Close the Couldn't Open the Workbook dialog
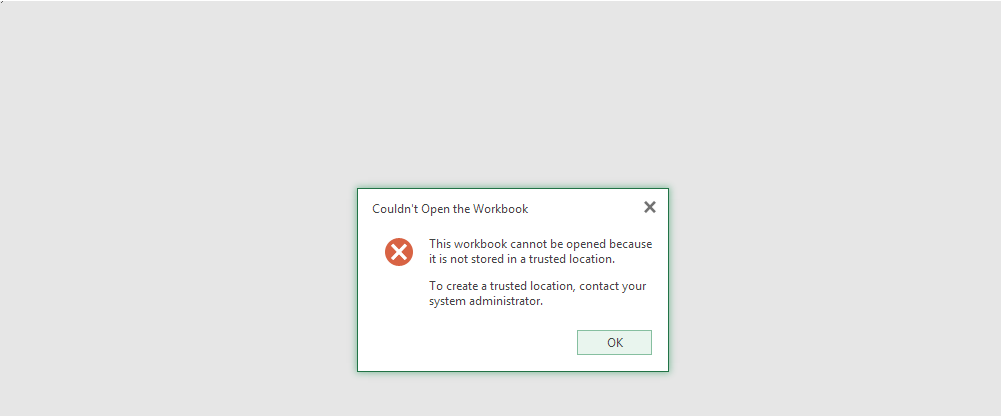The height and width of the screenshot is (416, 1001). (x=650, y=207)
